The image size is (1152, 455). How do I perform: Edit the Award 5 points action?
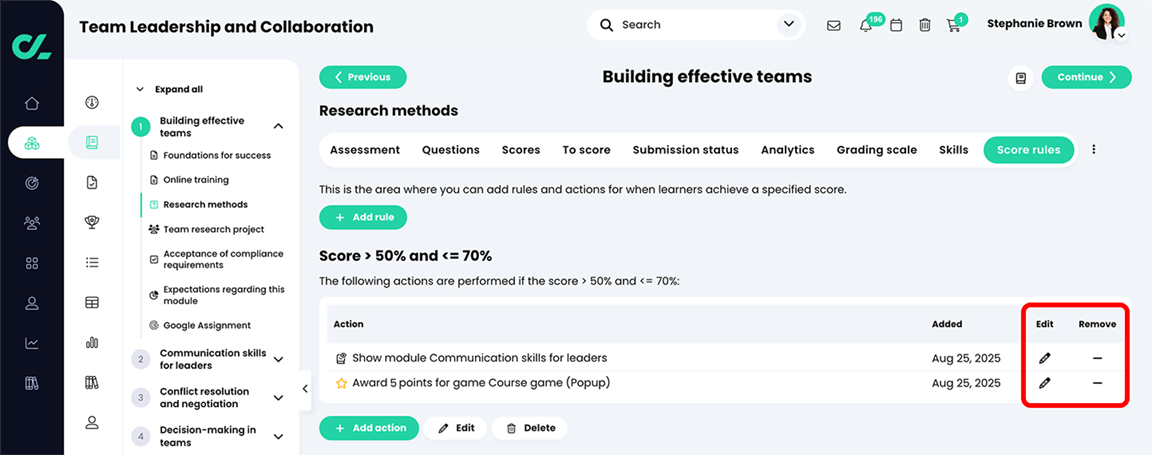pyautogui.click(x=1045, y=383)
